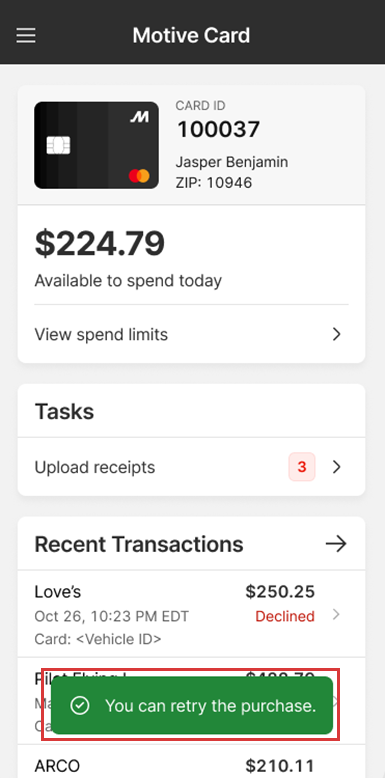Screen dimensions: 385x778
Task: Open the hamburger menu
Action: (26, 35)
